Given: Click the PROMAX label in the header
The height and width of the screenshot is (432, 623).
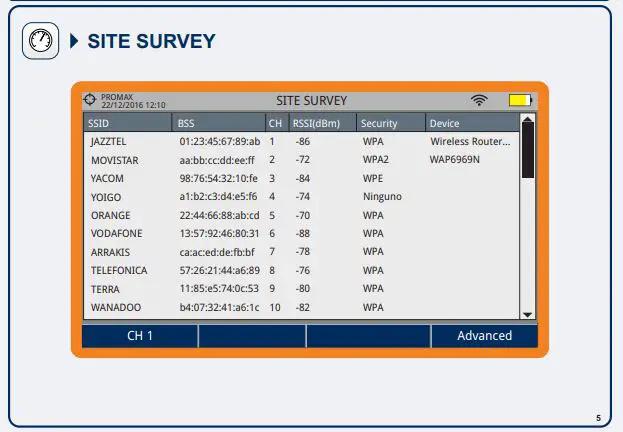Looking at the screenshot, I should (117, 97).
